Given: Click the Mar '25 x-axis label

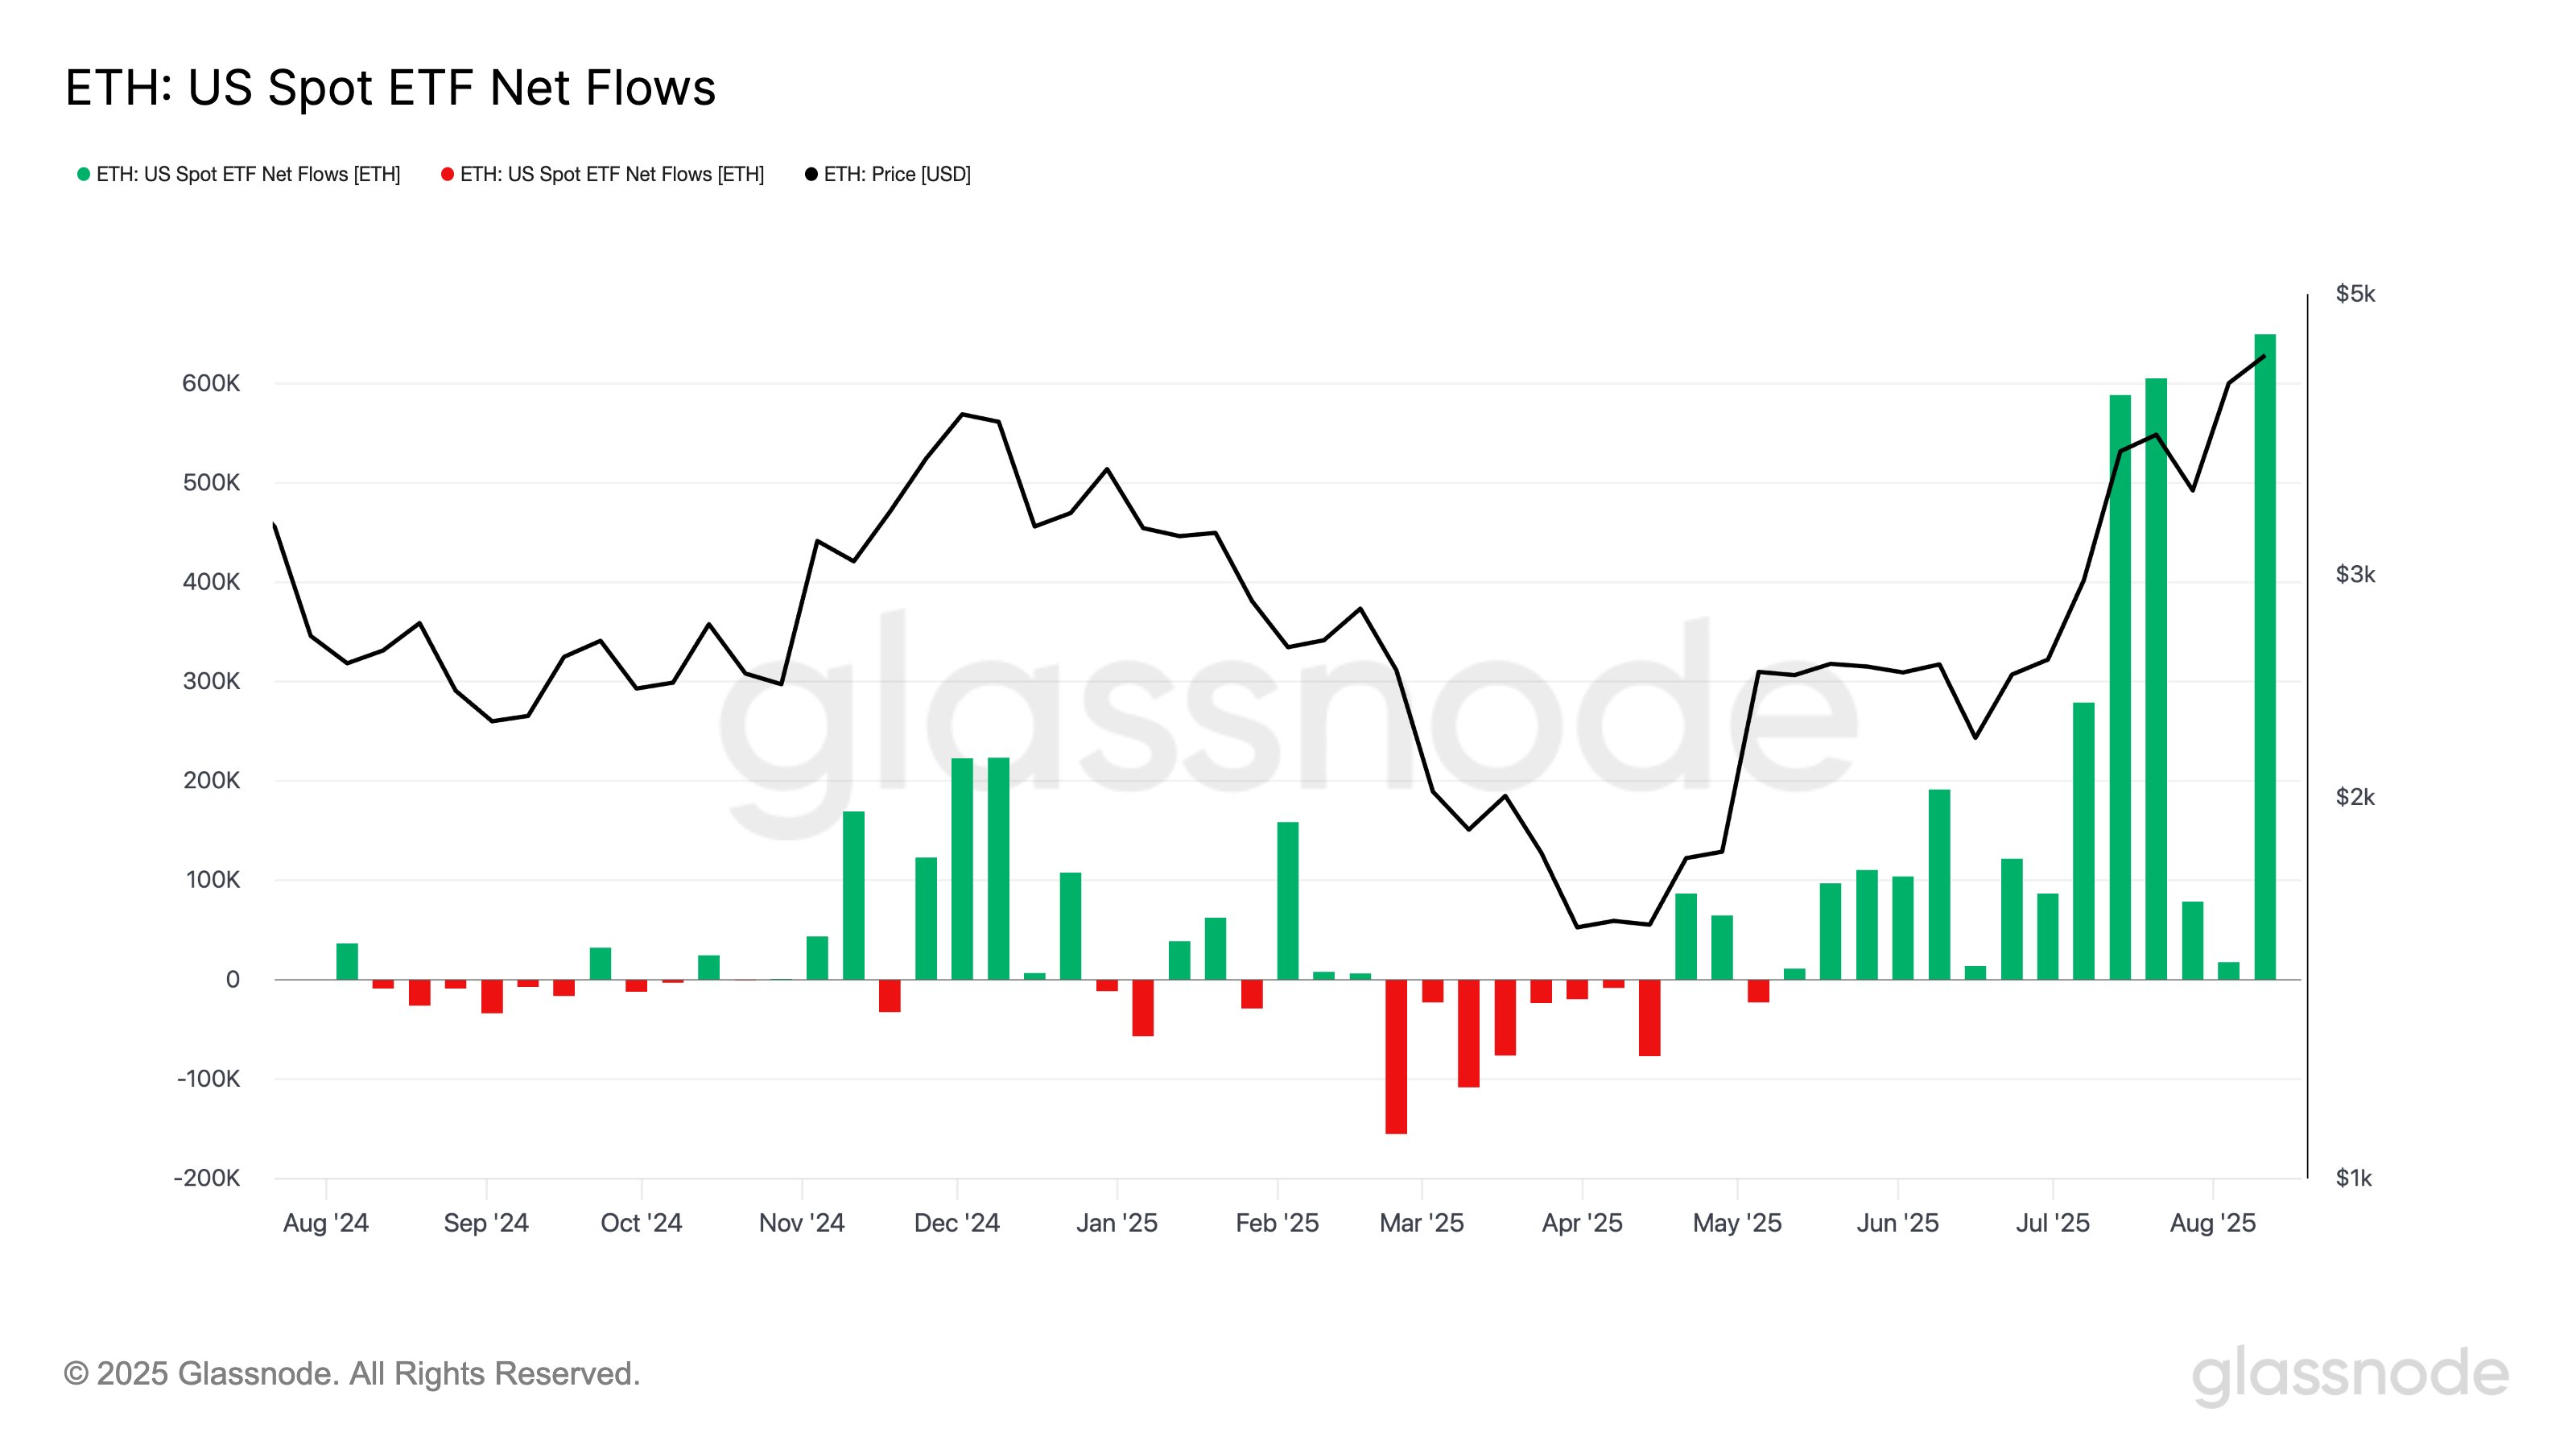Looking at the screenshot, I should (x=1421, y=1223).
